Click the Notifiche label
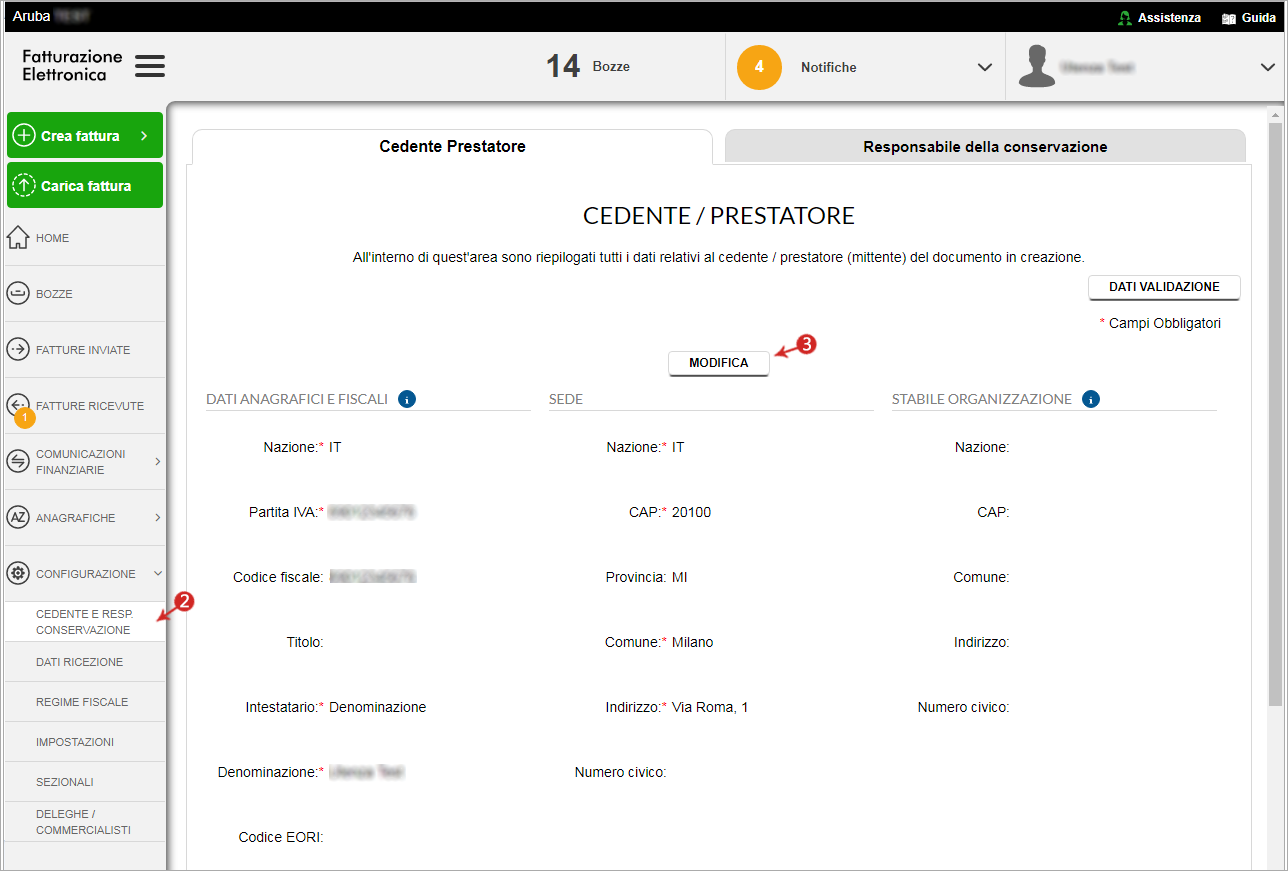 829,67
